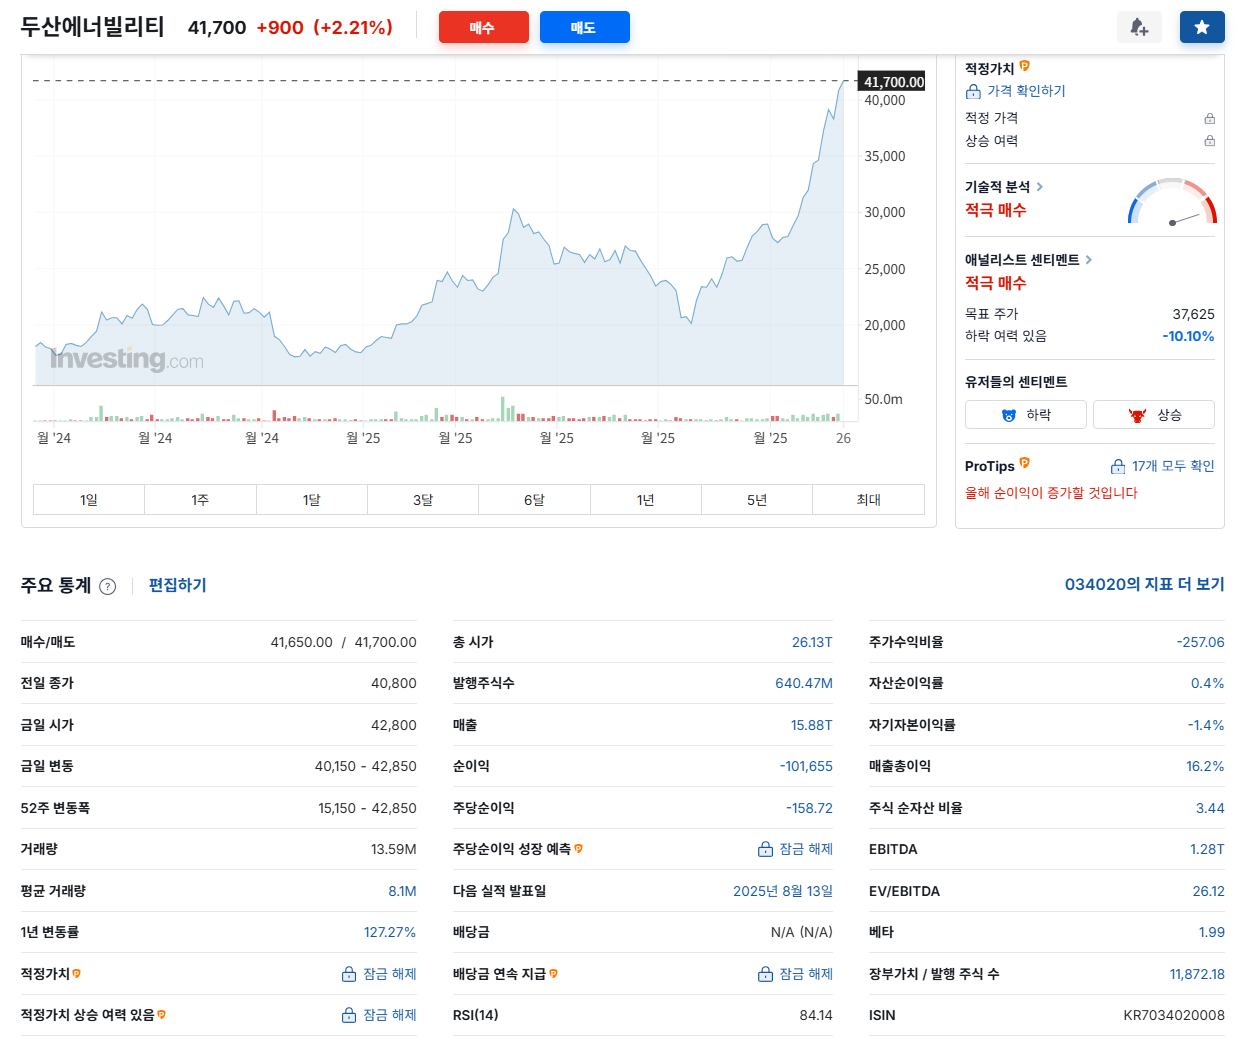Image resolution: width=1244 pixels, height=1056 pixels.
Task: Select the 5년 chart range tab
Action: [x=757, y=500]
